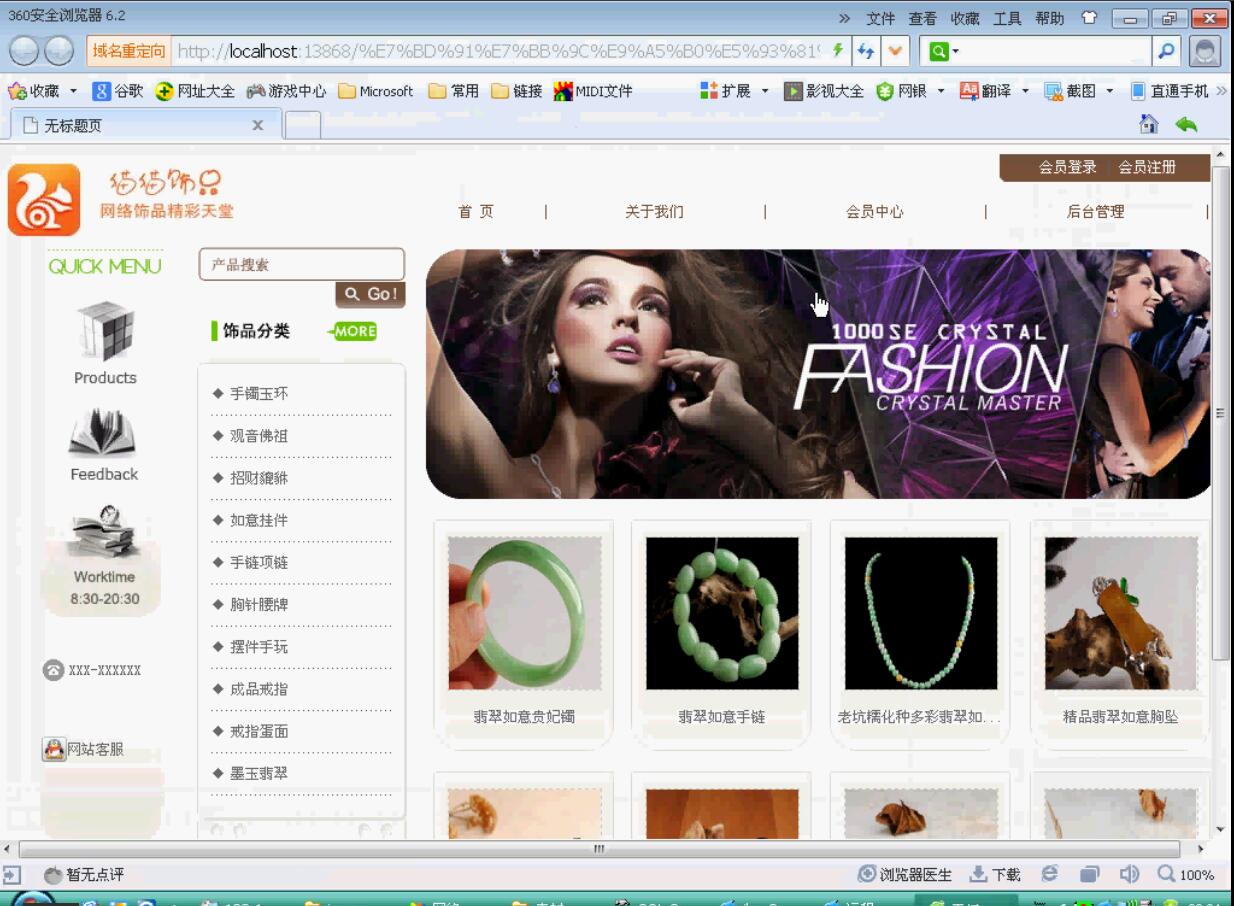Click the home icon on tab bar
Screen dimensions: 1234x906
tap(1149, 124)
